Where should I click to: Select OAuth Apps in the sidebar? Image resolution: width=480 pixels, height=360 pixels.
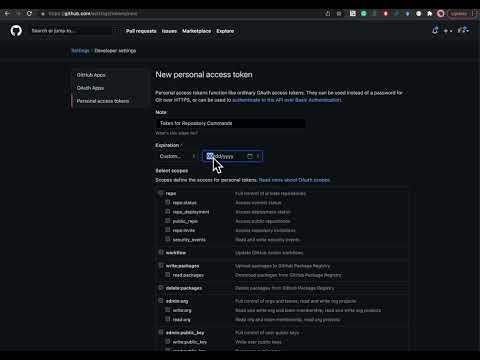90,88
